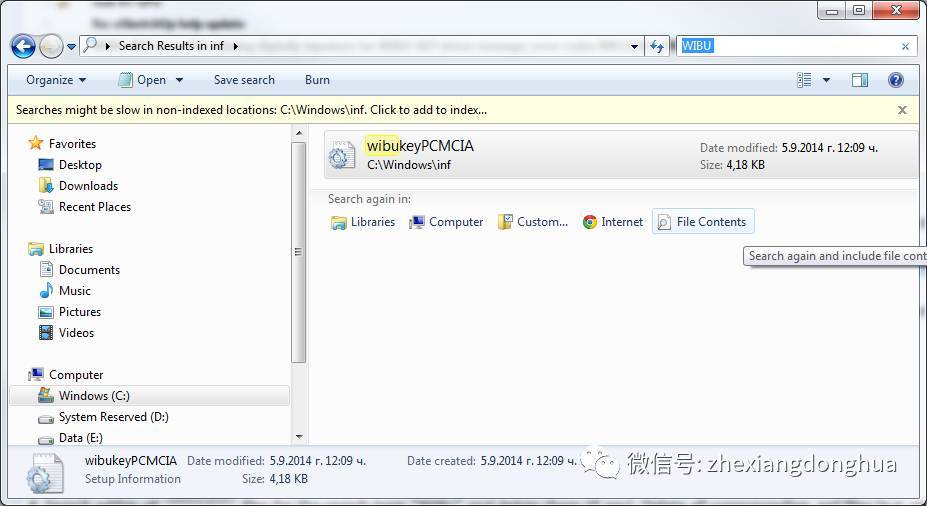The width and height of the screenshot is (927, 506).
Task: Click the navigation pane scroll down arrow
Action: [299, 437]
